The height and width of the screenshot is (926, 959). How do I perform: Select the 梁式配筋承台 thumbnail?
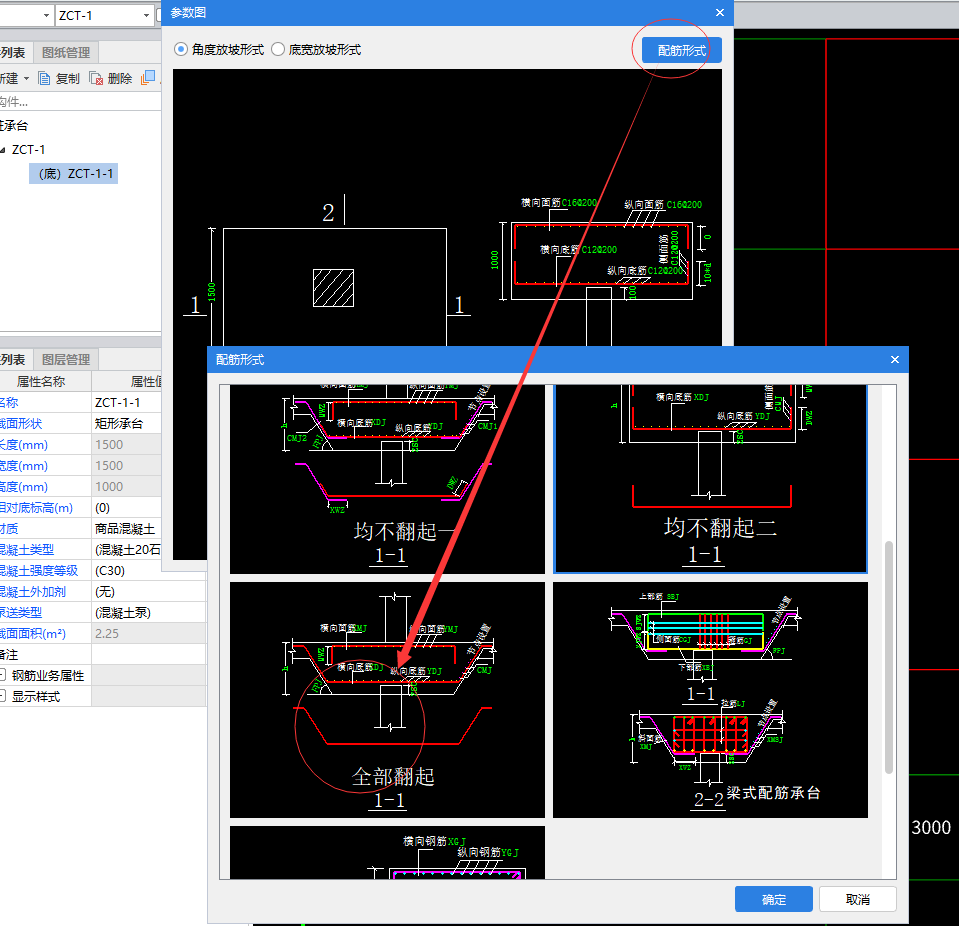(x=710, y=700)
